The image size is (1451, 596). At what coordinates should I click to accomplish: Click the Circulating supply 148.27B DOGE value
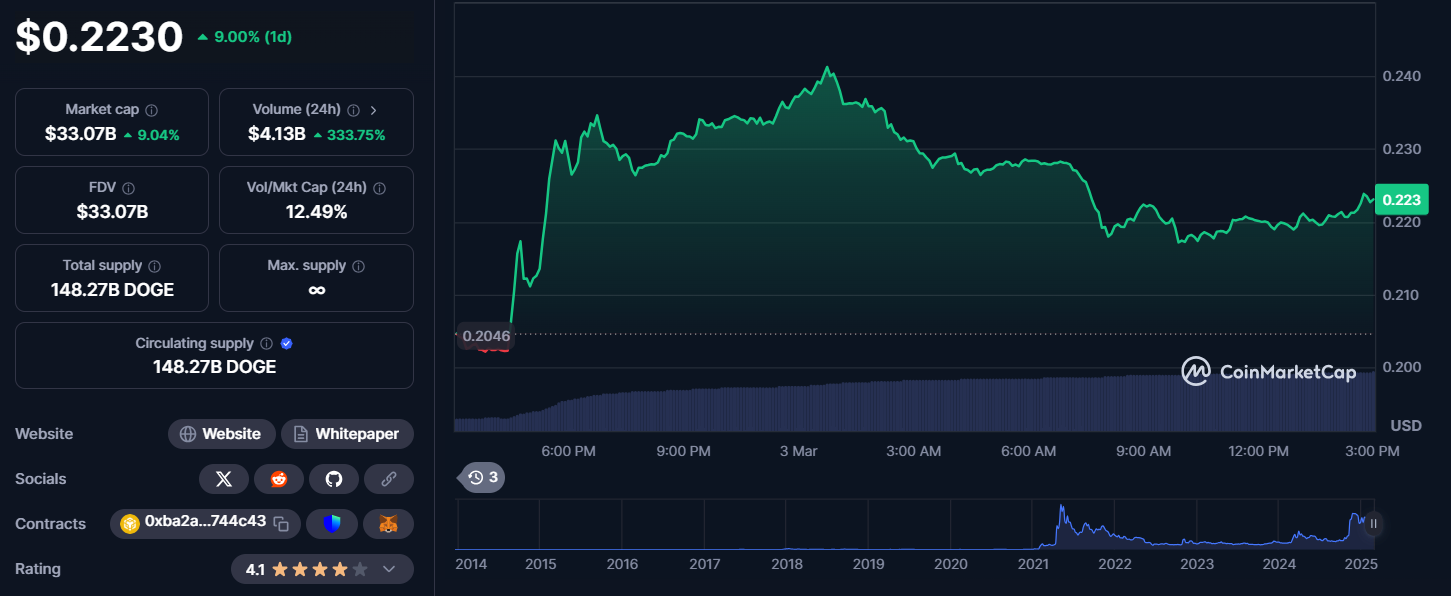(214, 367)
